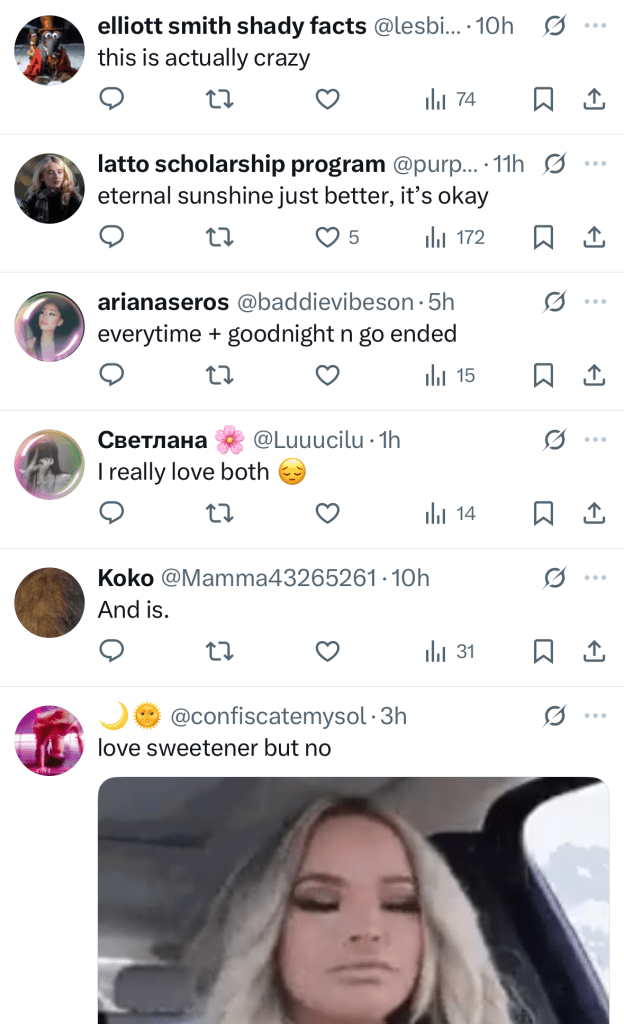Share Koko's "And is." tweet
Viewport: 624px width, 1024px height.
pos(594,651)
